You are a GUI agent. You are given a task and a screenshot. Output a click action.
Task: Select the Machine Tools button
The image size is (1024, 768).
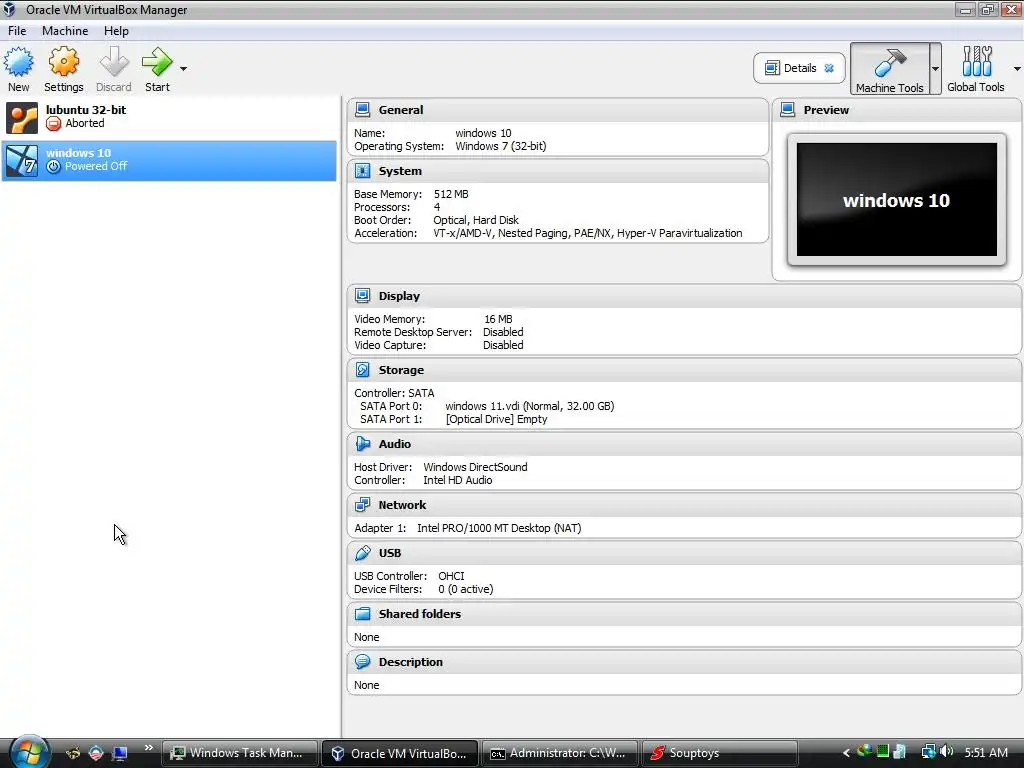click(x=889, y=69)
